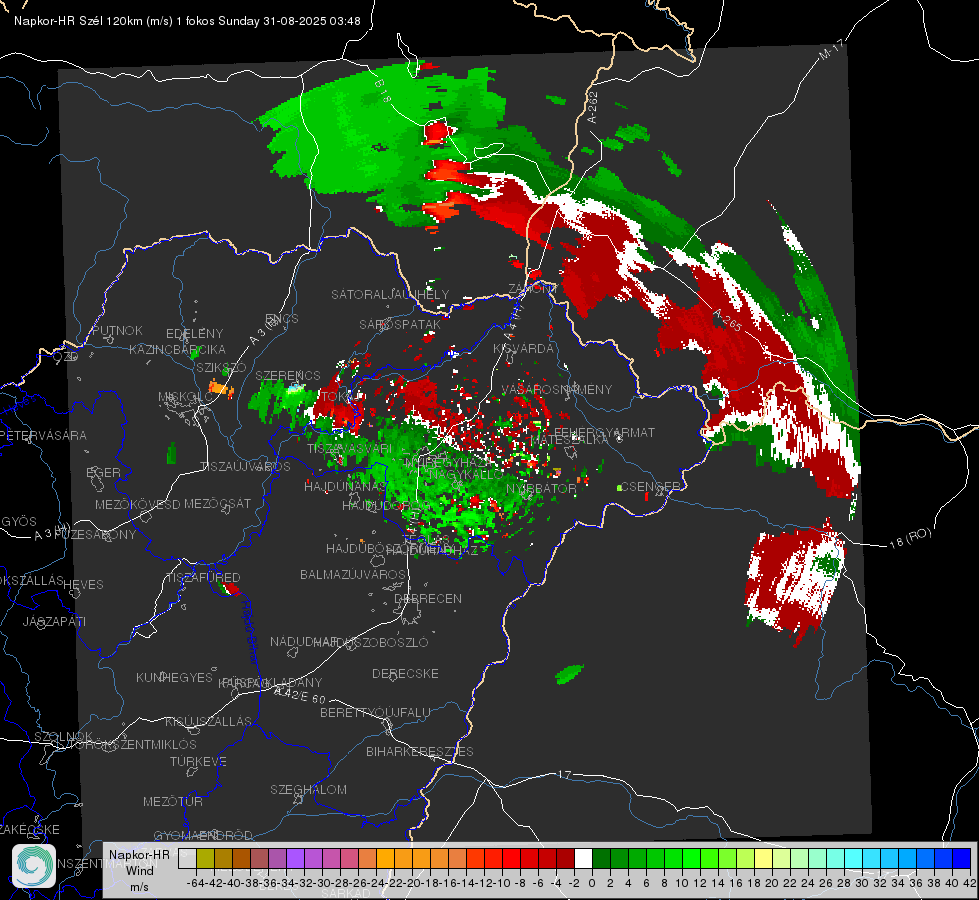
Task: Click the swirl logo icon beside the legend
Action: 34,866
